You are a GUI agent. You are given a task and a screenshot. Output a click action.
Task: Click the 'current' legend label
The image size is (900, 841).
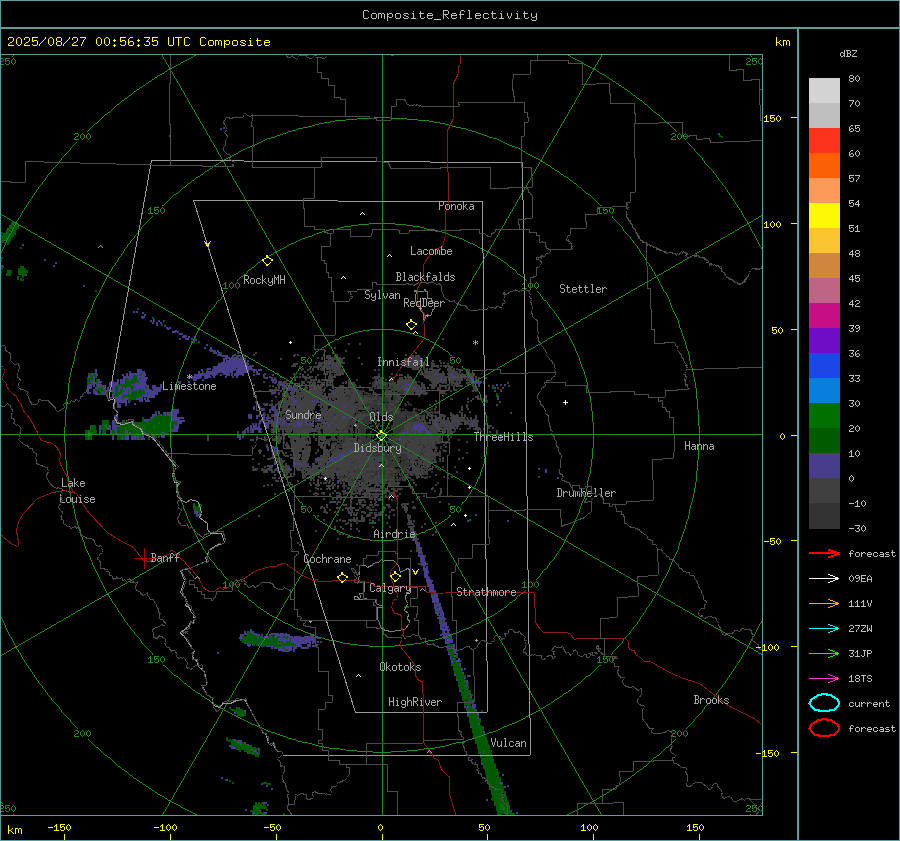[869, 704]
